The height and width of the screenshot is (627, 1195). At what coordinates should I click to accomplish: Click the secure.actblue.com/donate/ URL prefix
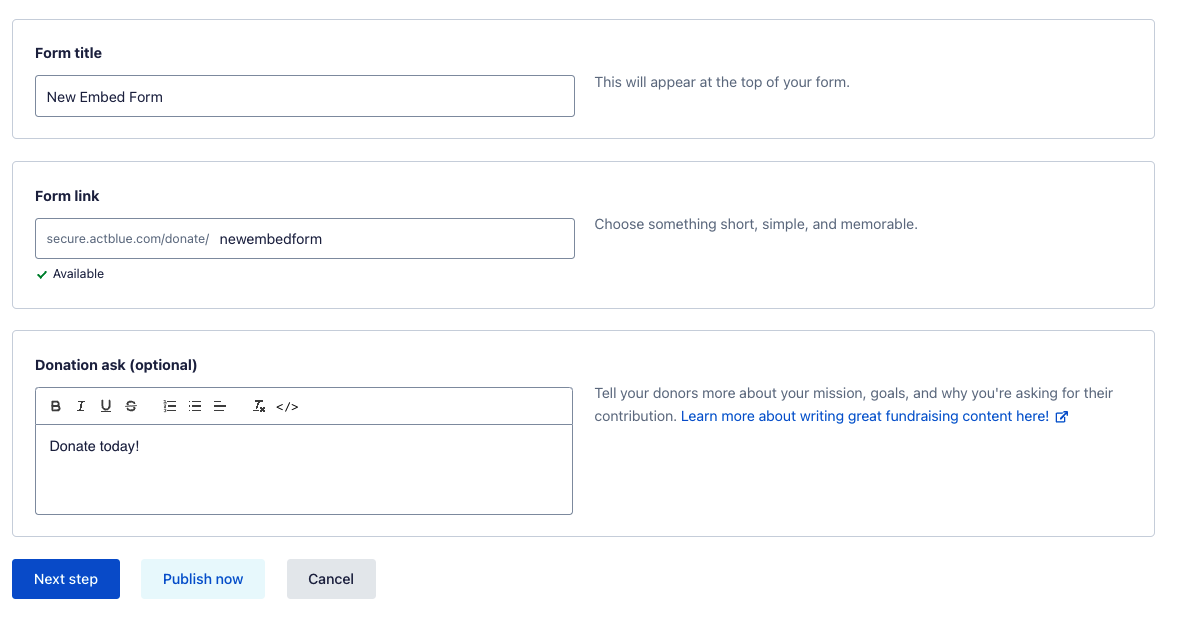point(127,239)
